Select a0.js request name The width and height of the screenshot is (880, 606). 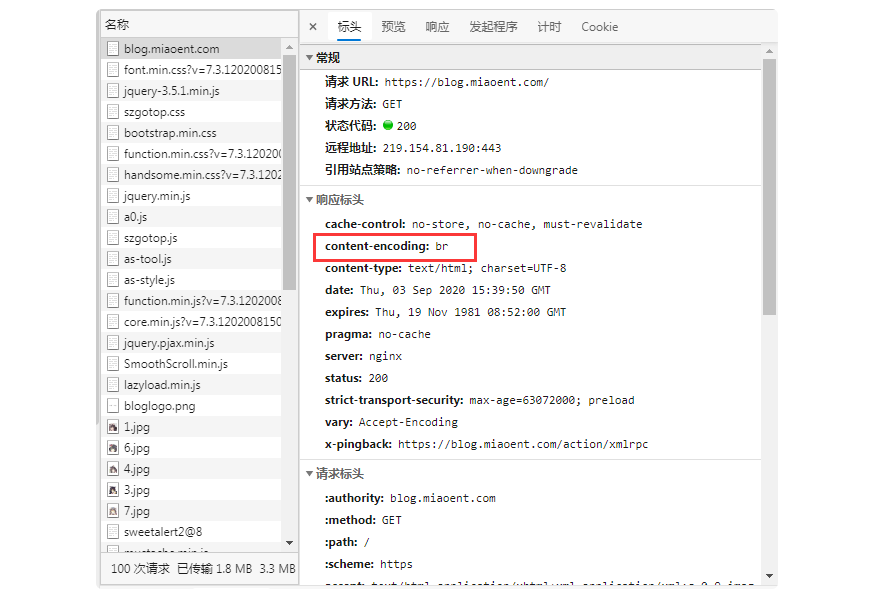[x=135, y=217]
